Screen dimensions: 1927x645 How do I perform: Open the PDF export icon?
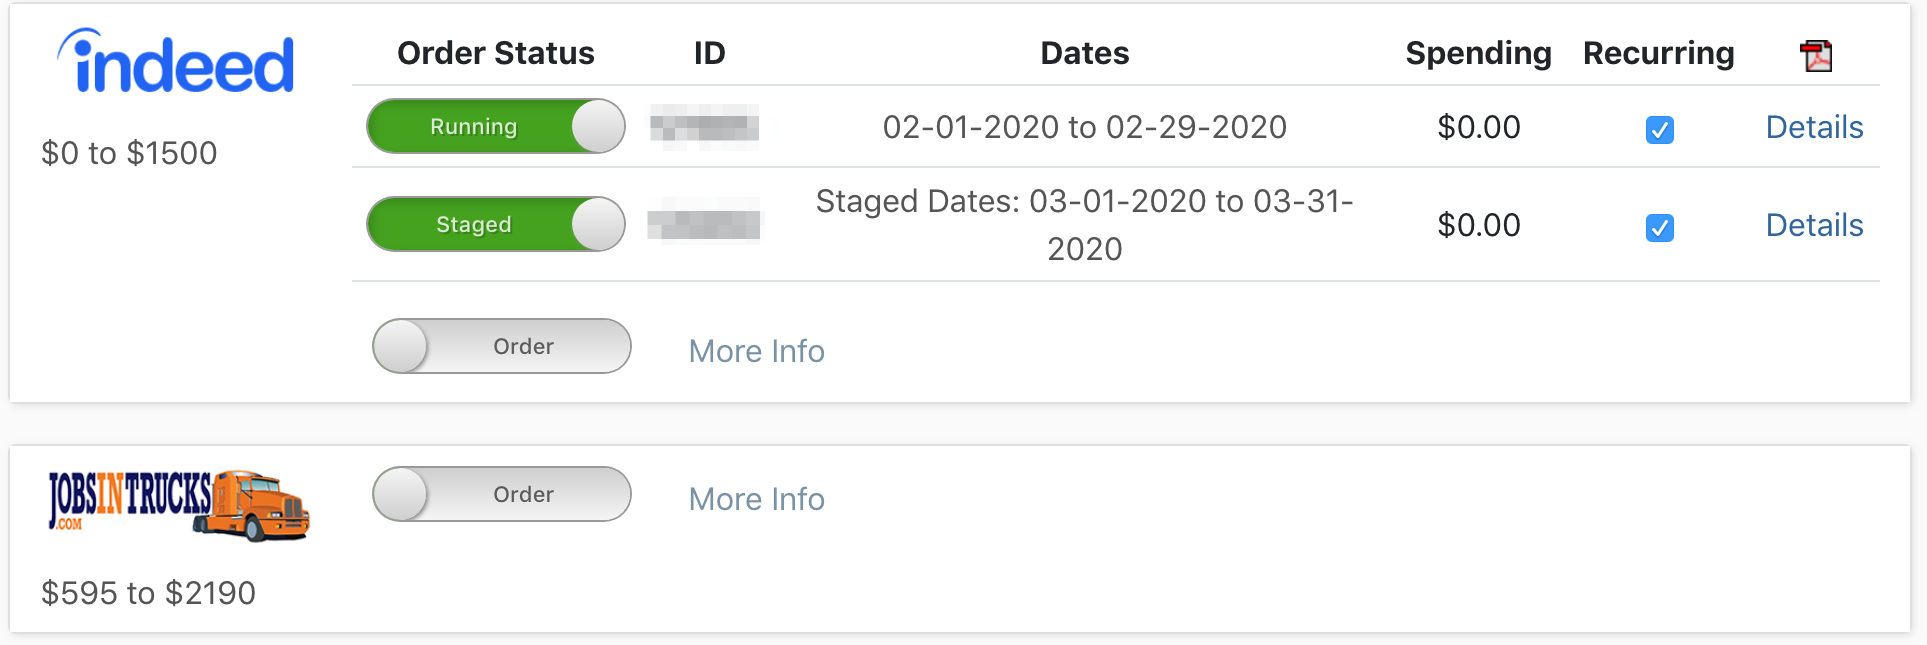[1816, 55]
